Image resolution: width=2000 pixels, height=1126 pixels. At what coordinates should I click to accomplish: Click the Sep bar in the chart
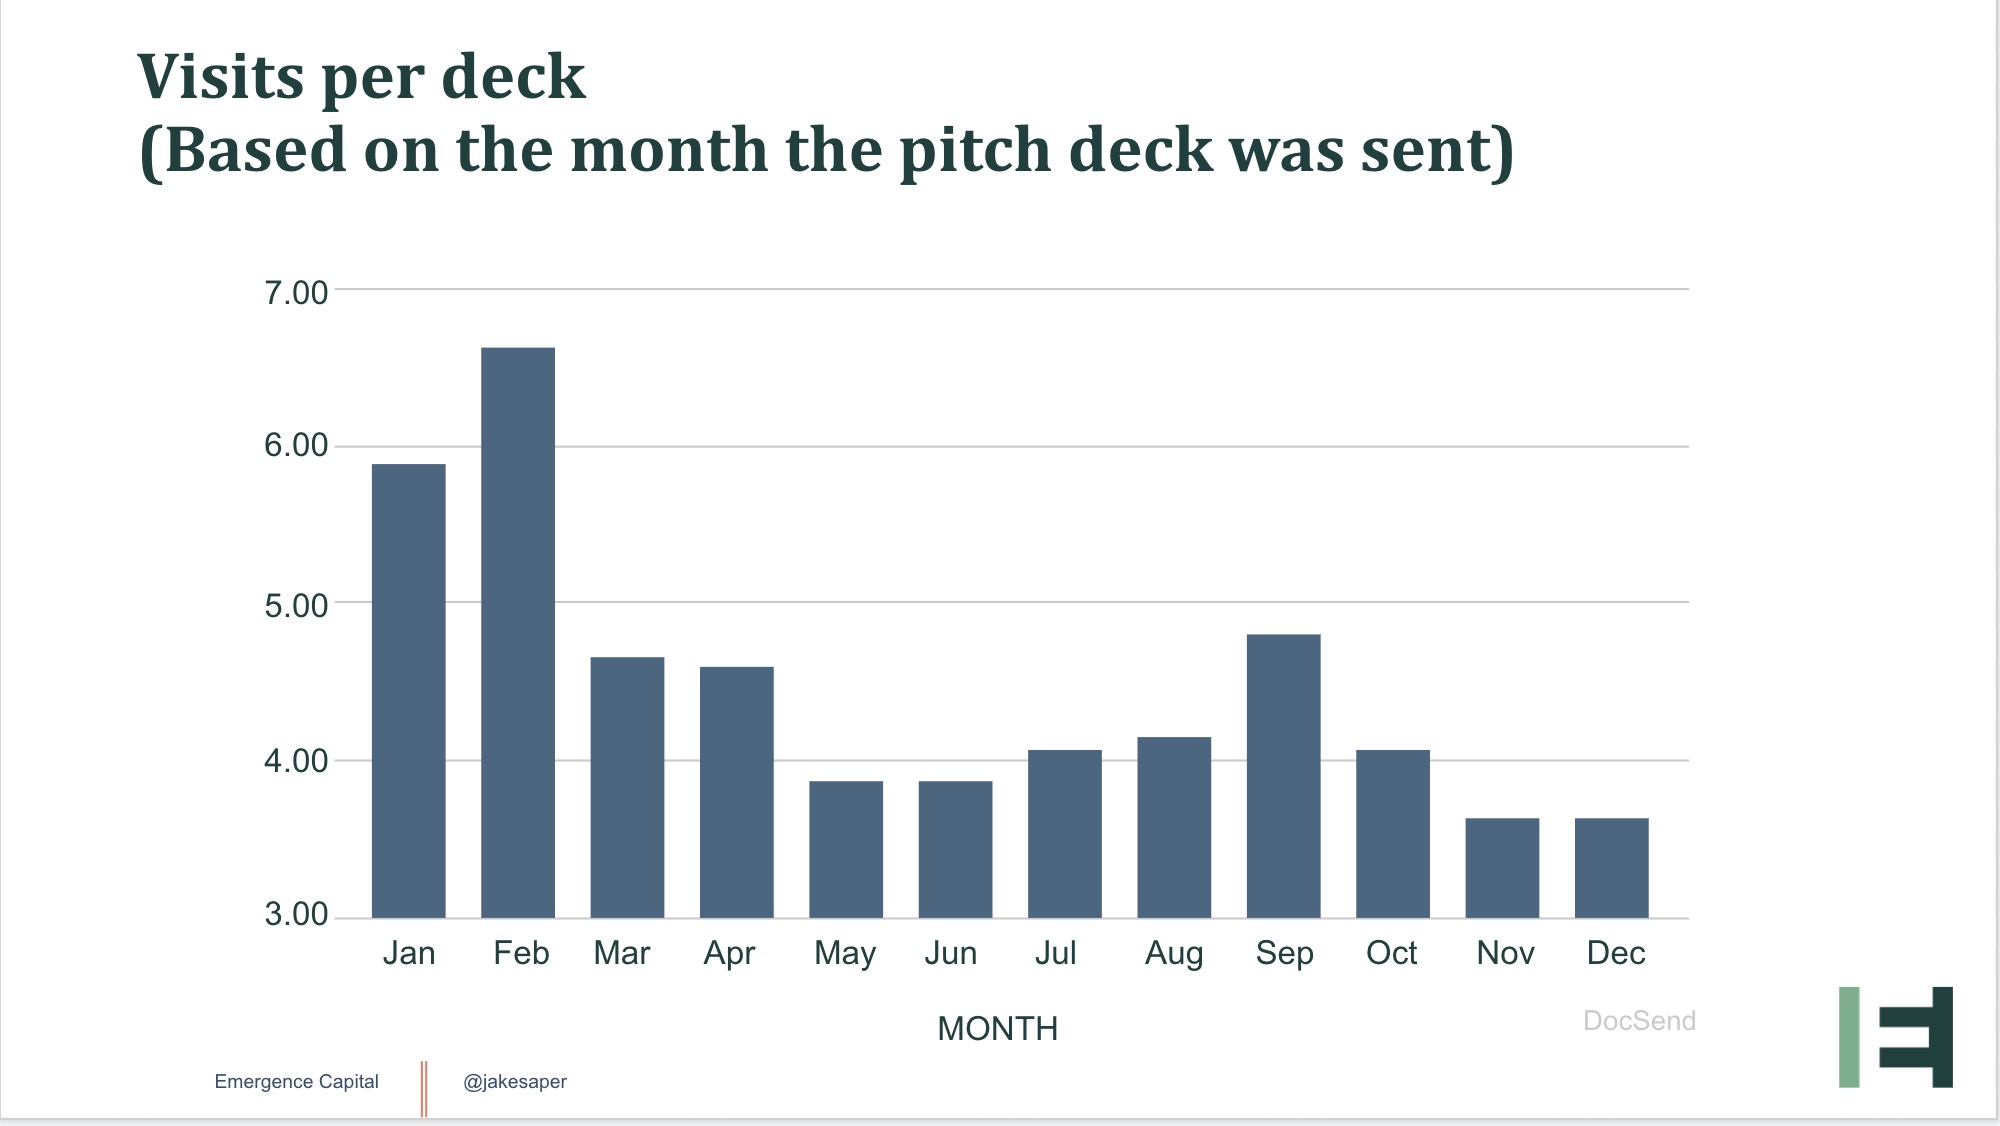[1283, 775]
